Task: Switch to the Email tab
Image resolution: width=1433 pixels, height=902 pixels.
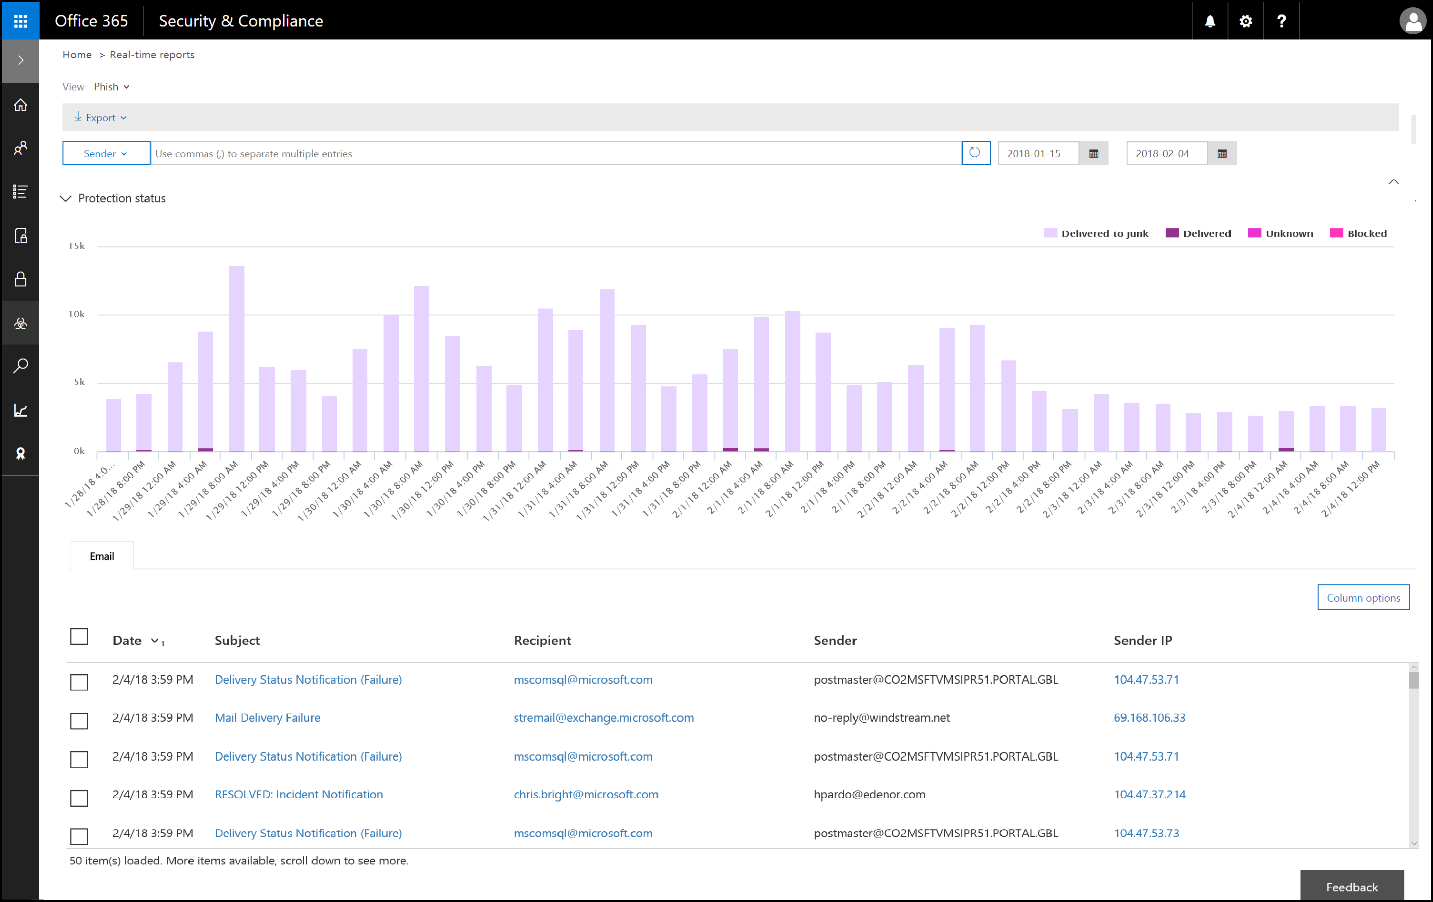Action: tap(100, 555)
